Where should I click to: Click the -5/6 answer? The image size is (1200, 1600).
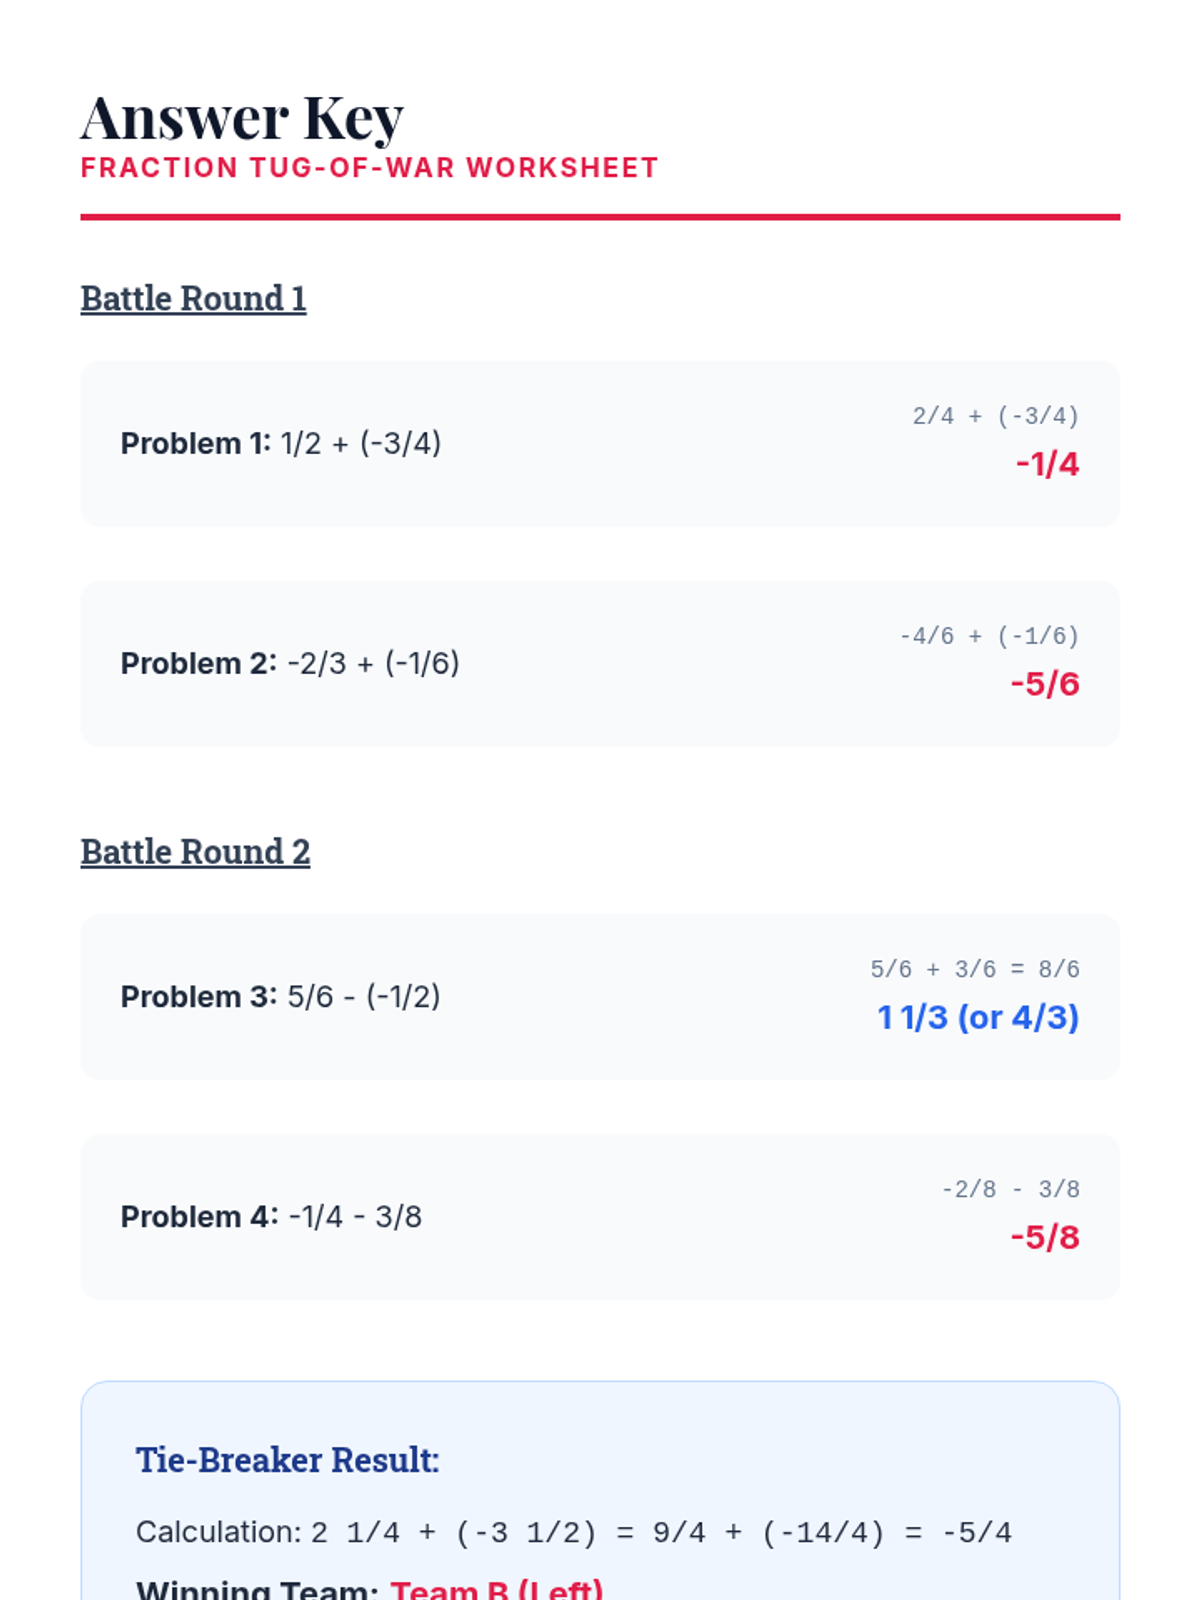(x=1045, y=684)
